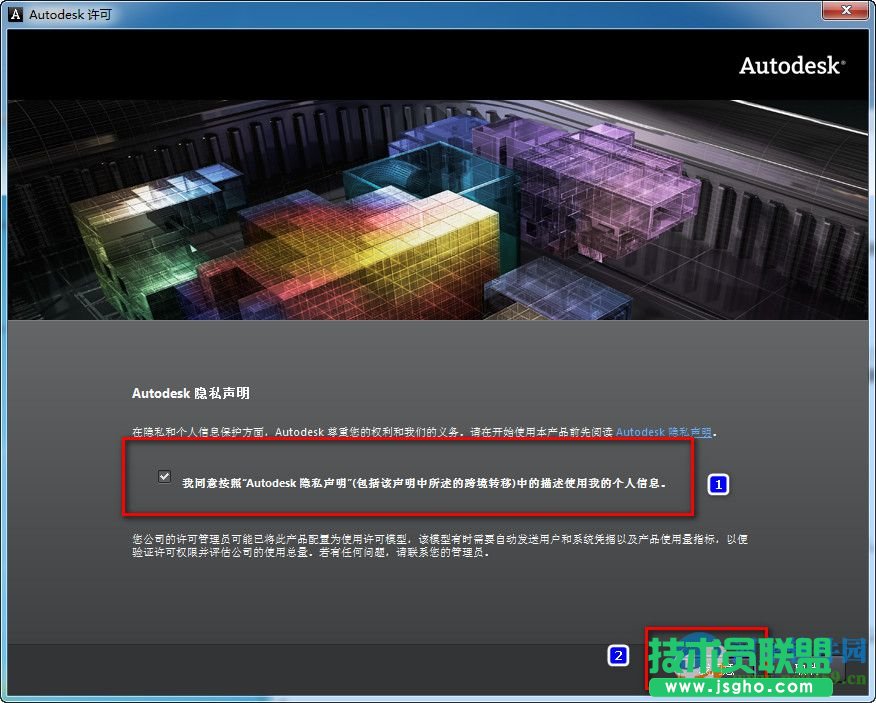Image resolution: width=876 pixels, height=703 pixels.
Task: Close the Autodesk 许可 window
Action: (x=845, y=12)
